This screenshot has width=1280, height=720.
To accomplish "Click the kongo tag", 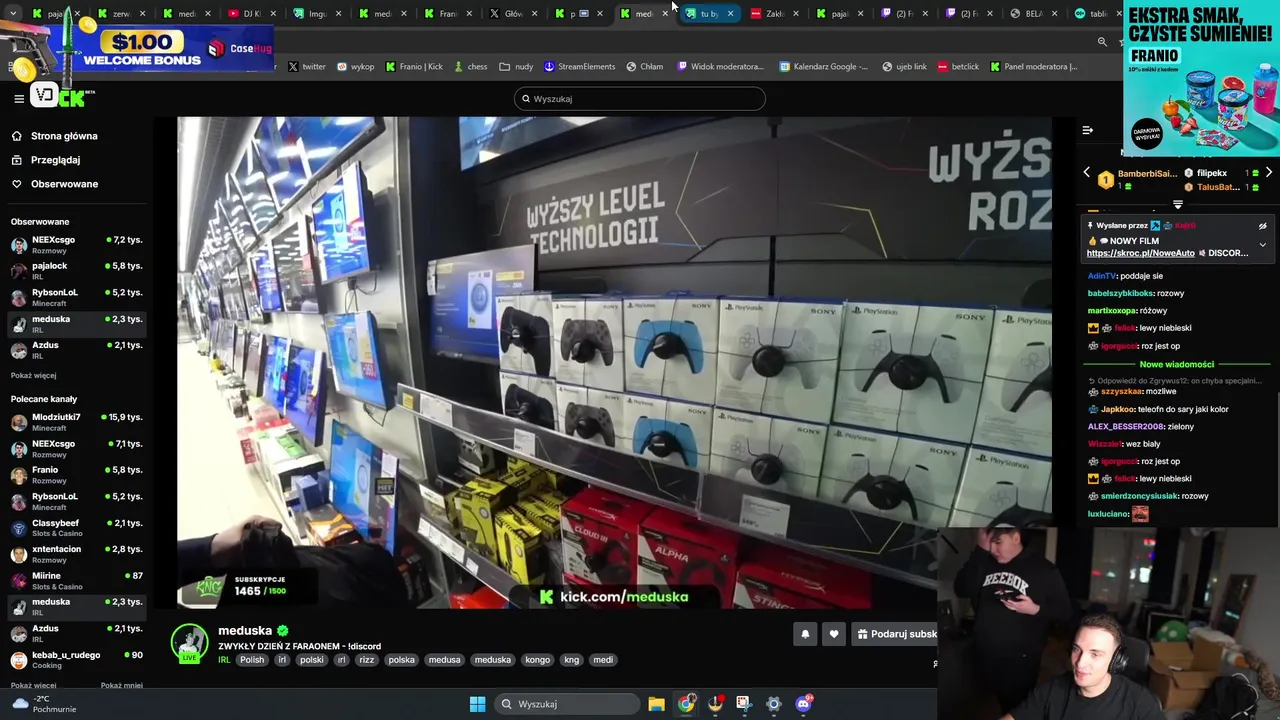I will pos(537,660).
